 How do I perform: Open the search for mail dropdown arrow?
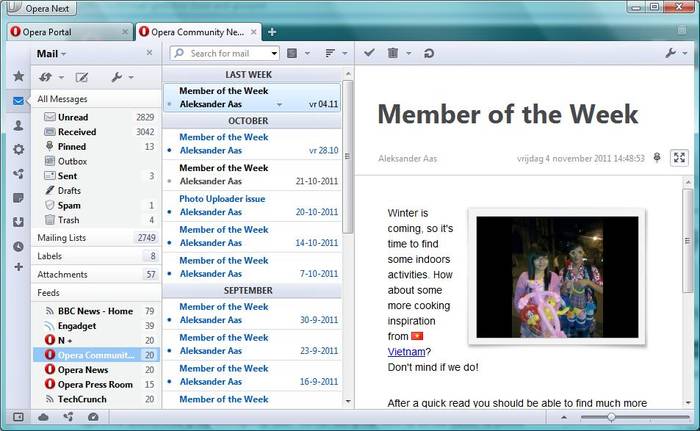(x=272, y=53)
